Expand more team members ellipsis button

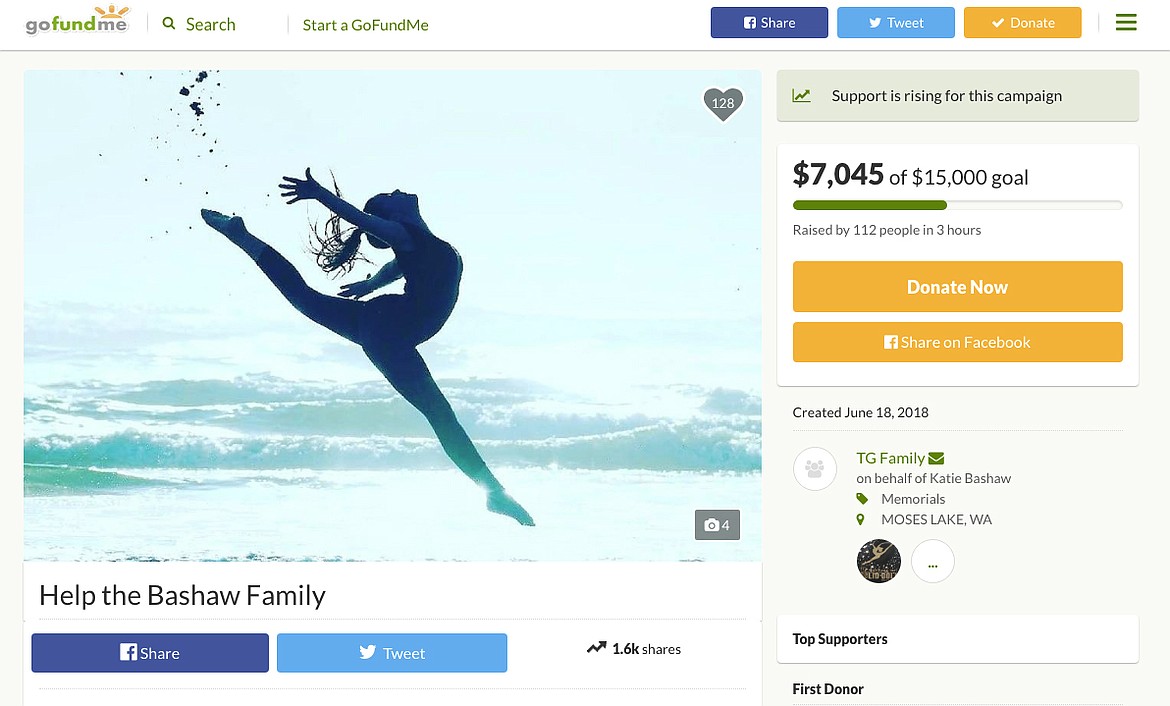(933, 562)
